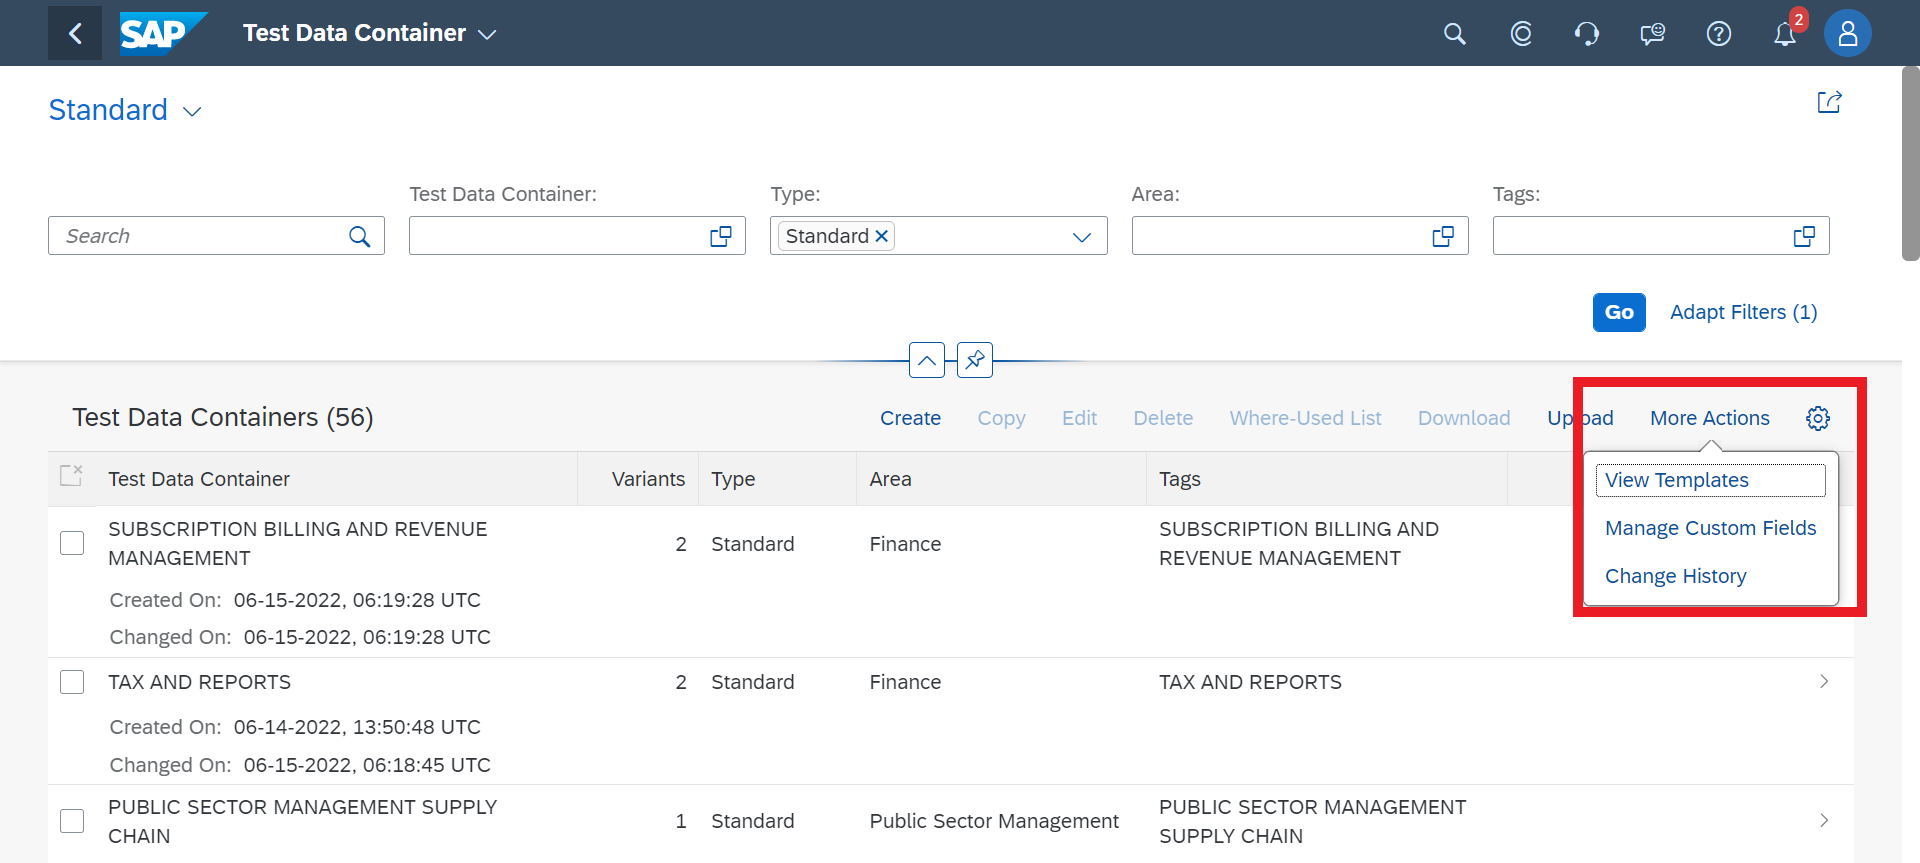Click the Variants column header
Screen dimensions: 1920x863
click(638, 479)
